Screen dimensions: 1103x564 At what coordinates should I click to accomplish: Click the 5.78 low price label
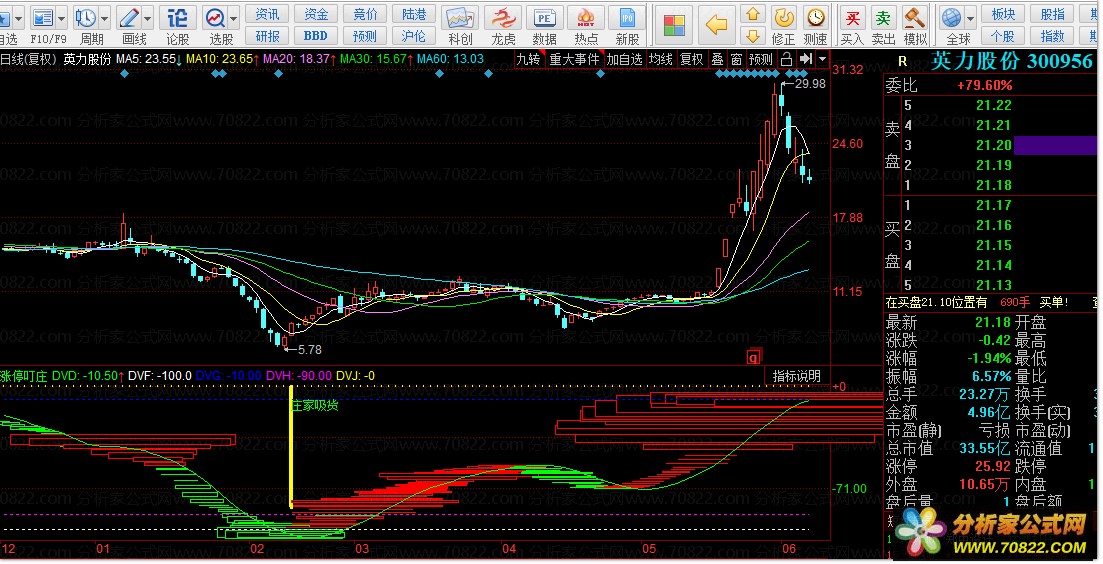pyautogui.click(x=310, y=350)
